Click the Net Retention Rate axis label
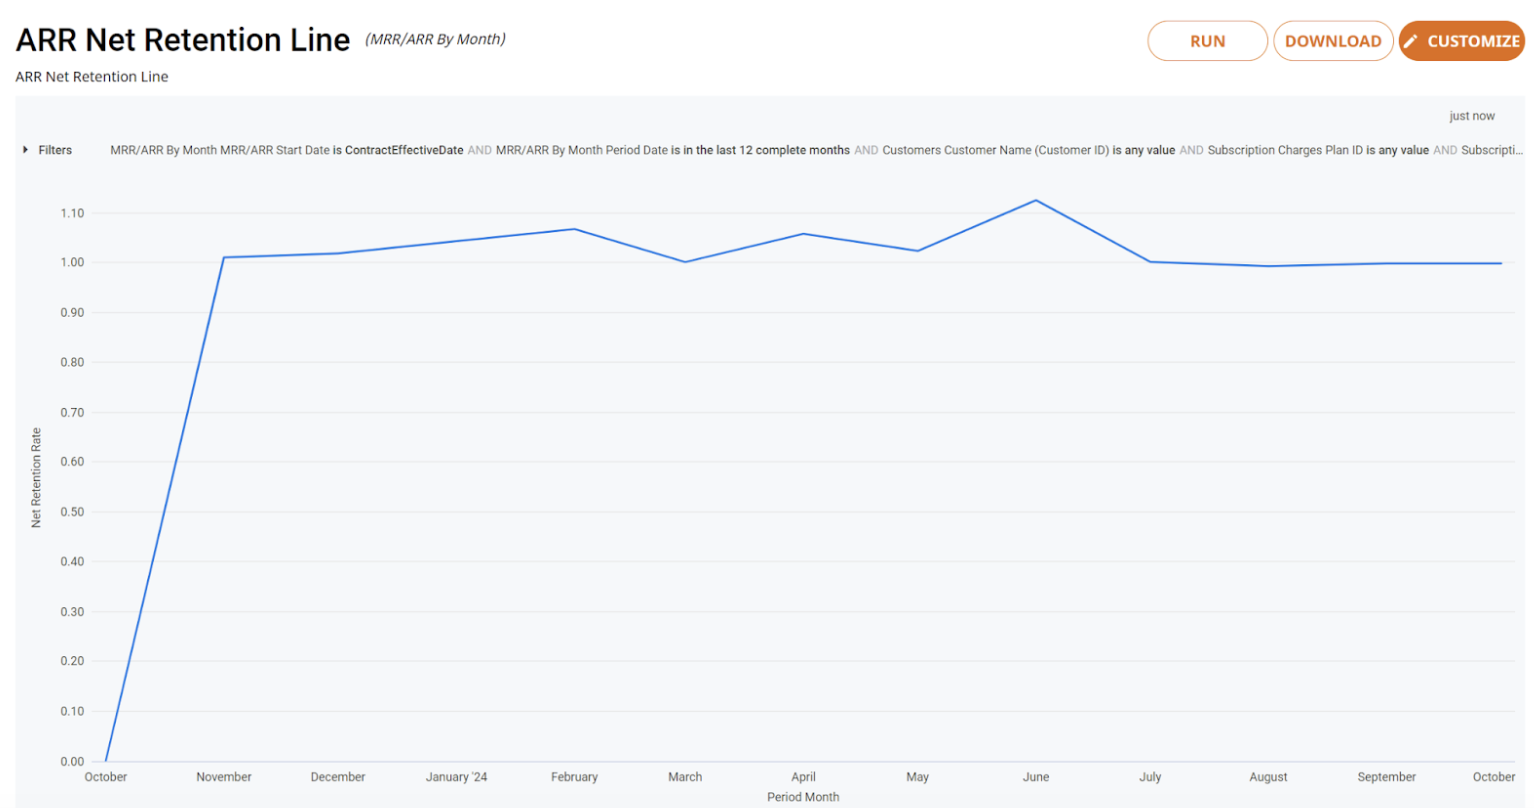This screenshot has height=808, width=1534. (x=37, y=478)
